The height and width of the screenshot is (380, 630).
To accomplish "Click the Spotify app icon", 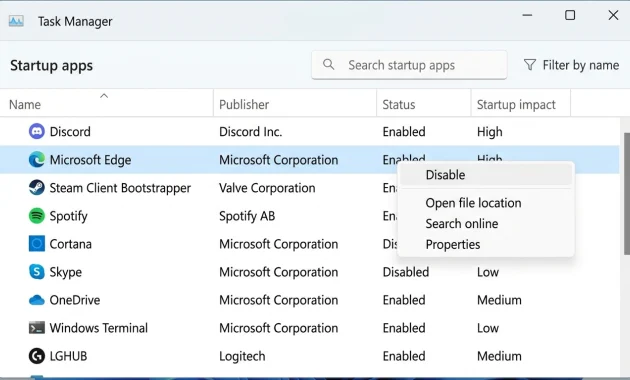I will click(x=37, y=216).
